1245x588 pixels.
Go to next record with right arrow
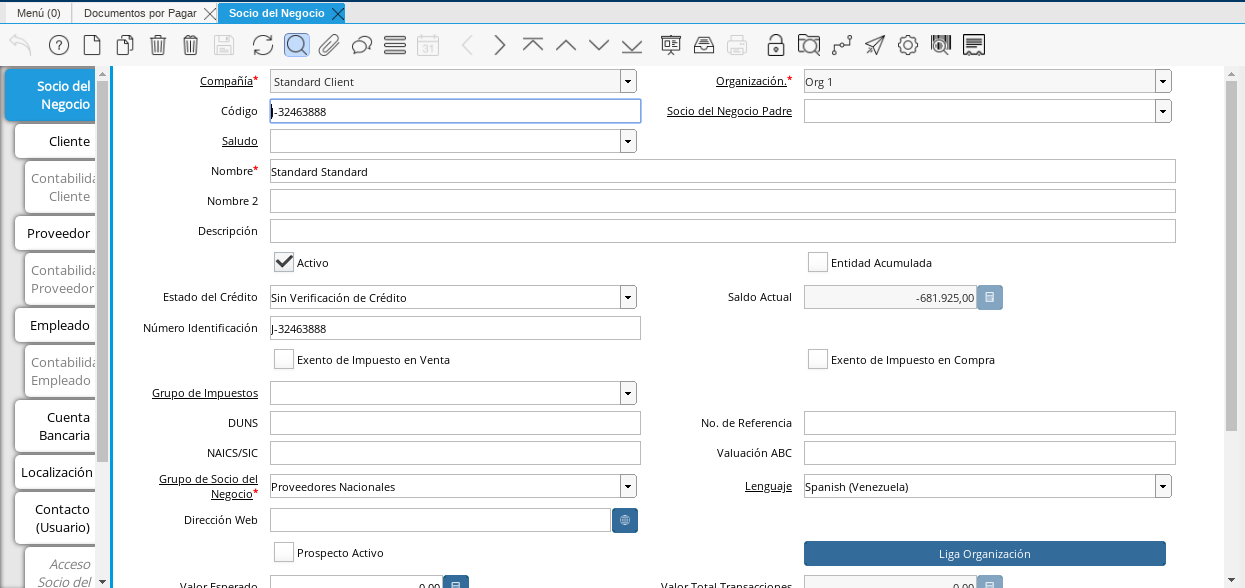tap(499, 45)
